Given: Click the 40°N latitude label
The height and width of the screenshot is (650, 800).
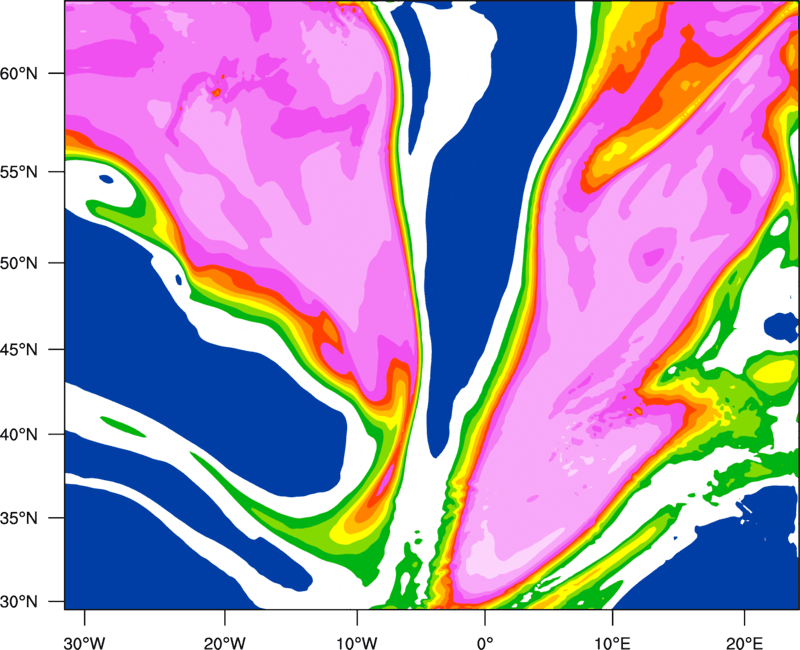Looking at the screenshot, I should 19,434.
